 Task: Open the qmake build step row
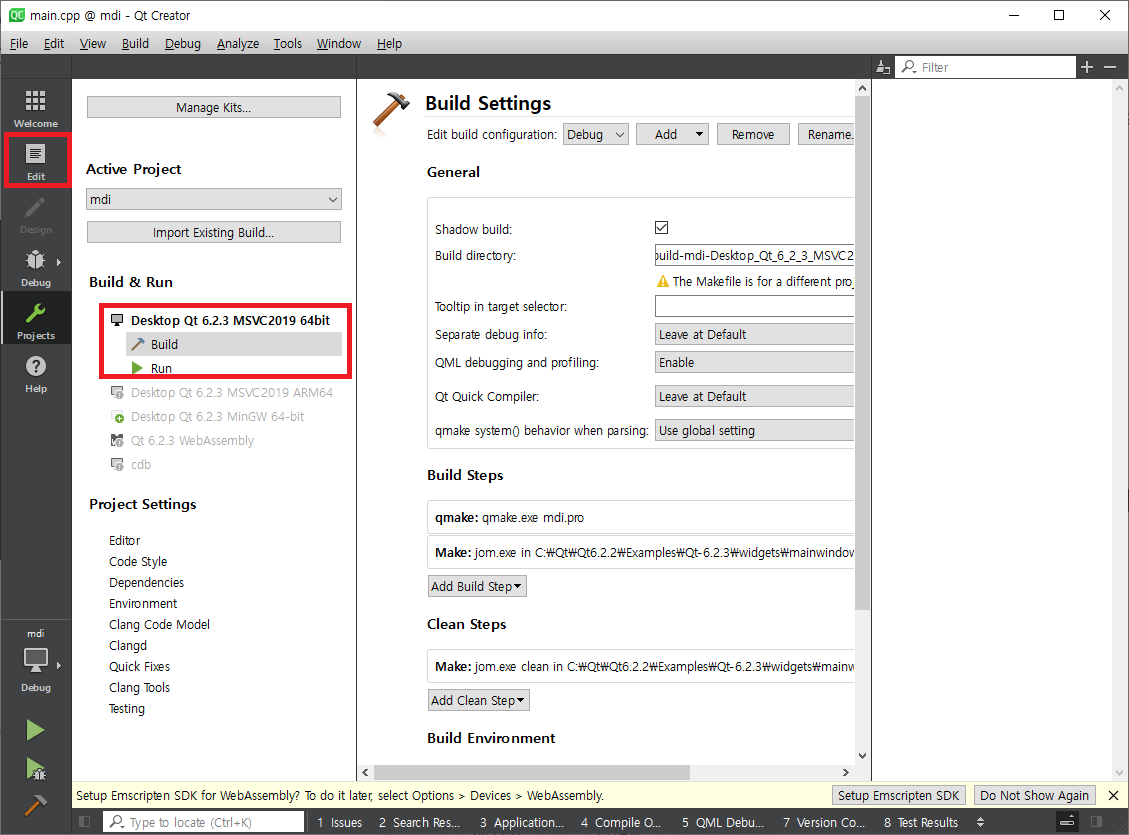[x=641, y=518]
